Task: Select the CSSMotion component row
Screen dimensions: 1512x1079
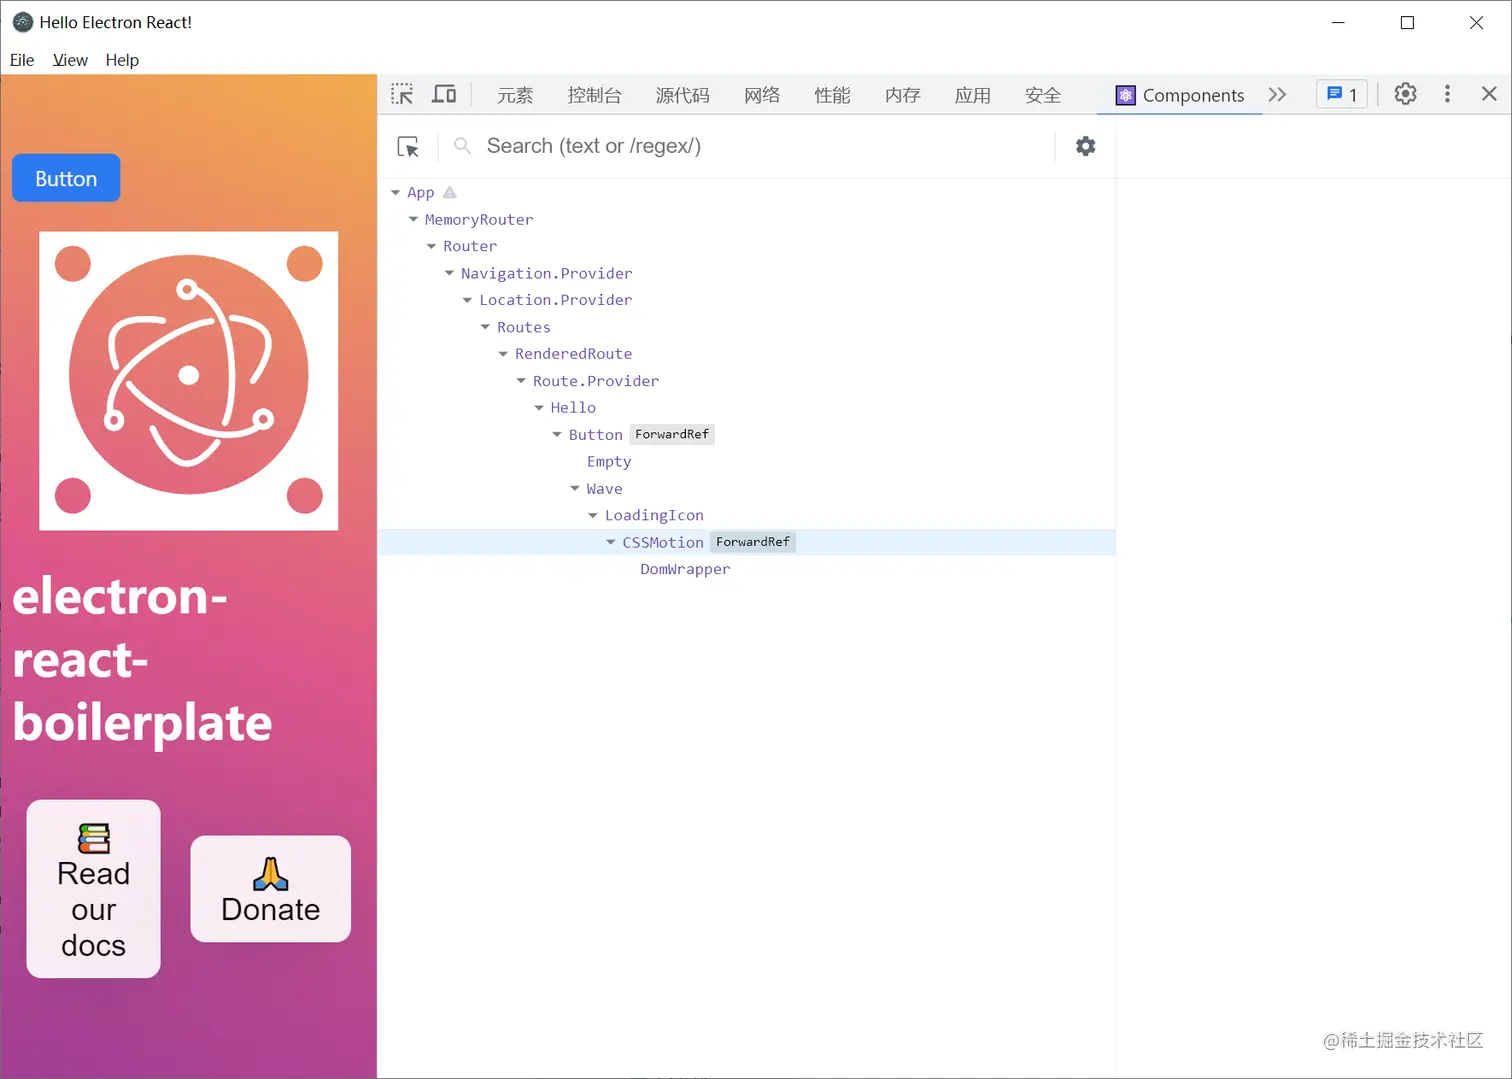Action: (x=747, y=542)
